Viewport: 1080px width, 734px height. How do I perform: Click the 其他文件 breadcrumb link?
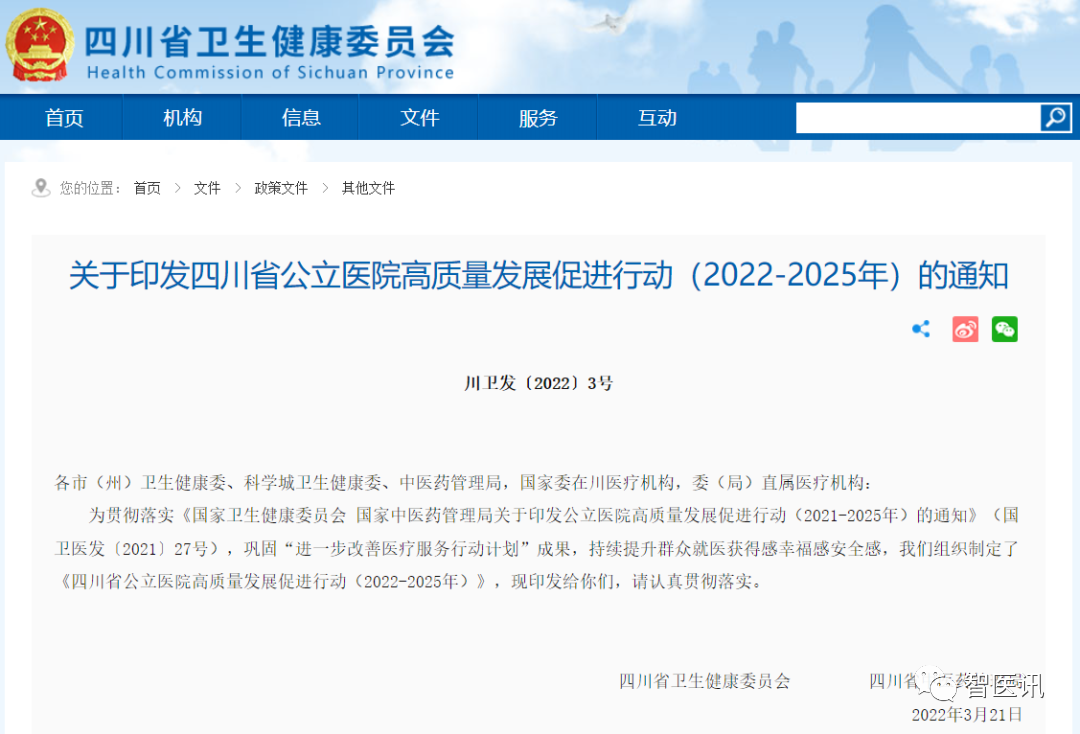[x=368, y=188]
